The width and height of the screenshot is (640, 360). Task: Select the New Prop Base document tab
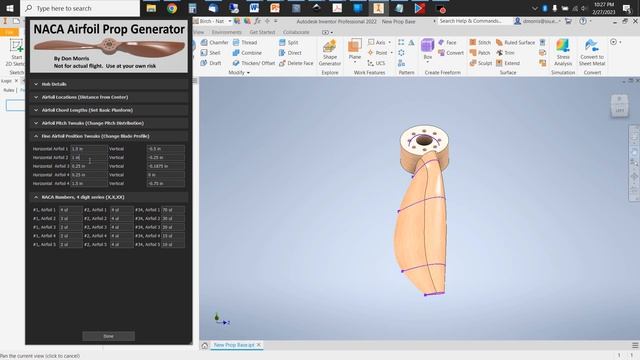tap(233, 345)
